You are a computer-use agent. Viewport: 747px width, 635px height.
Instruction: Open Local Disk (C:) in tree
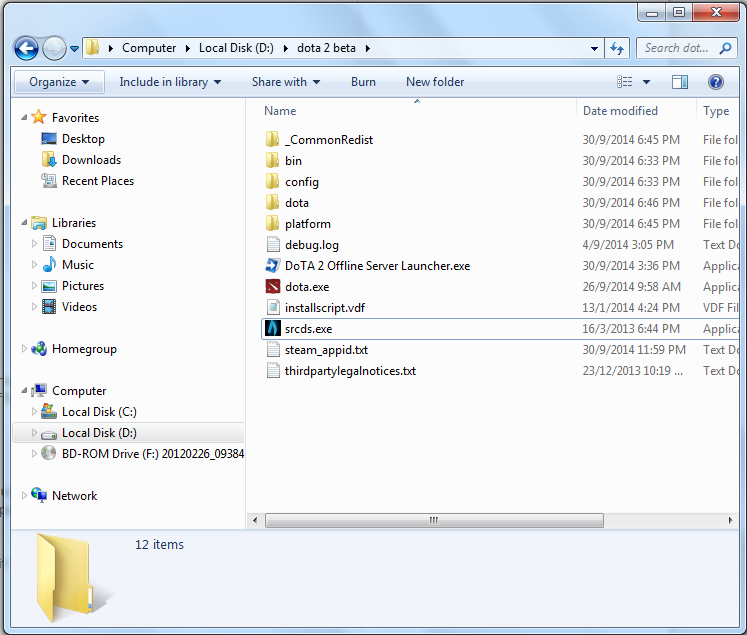point(99,412)
